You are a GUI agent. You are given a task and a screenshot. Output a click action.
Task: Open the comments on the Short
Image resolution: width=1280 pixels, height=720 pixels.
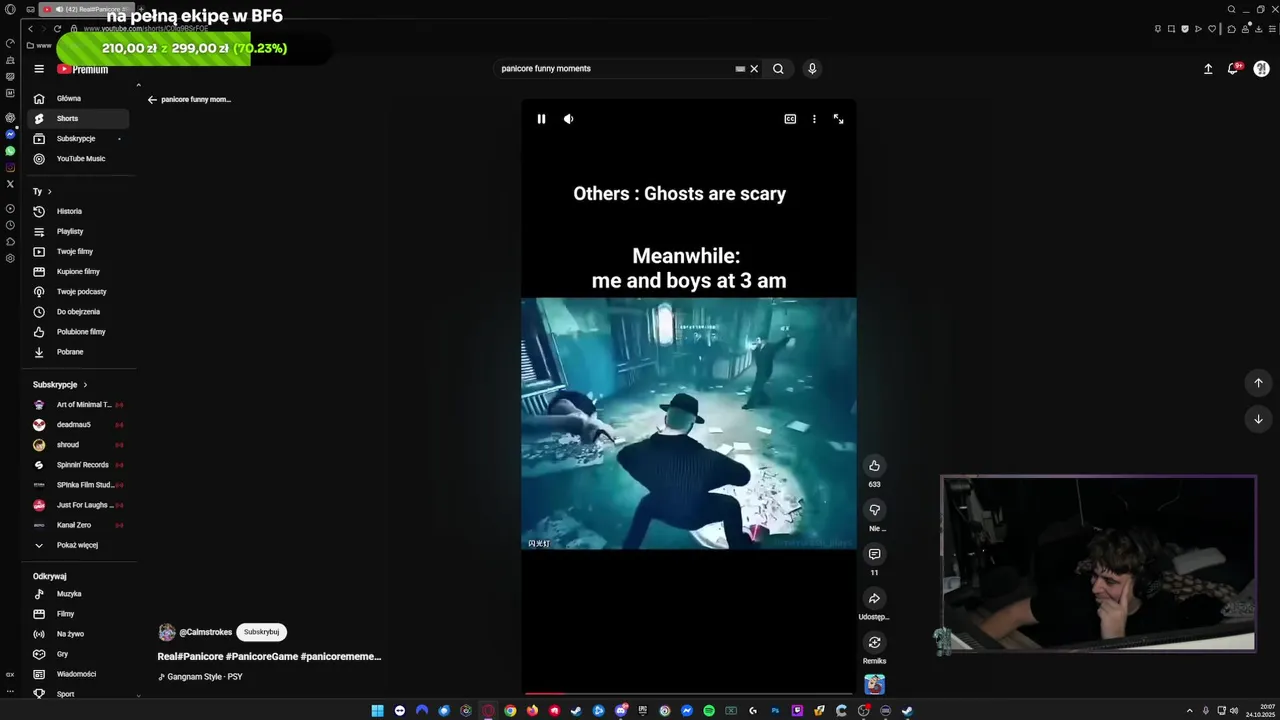[x=874, y=554]
